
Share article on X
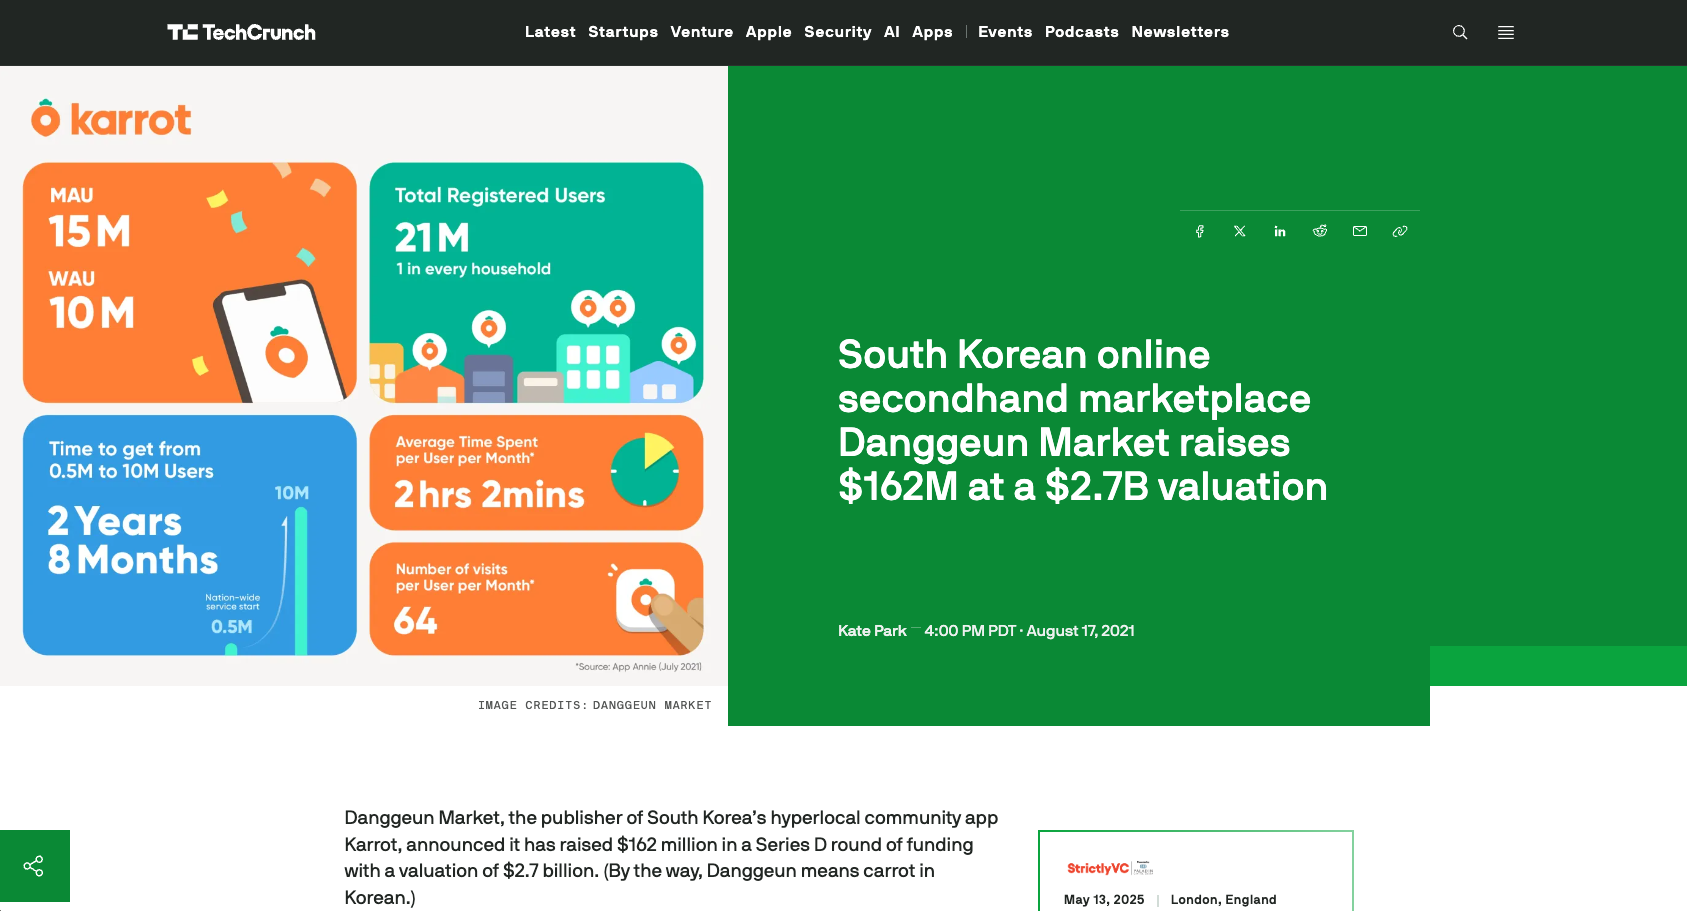click(1240, 231)
